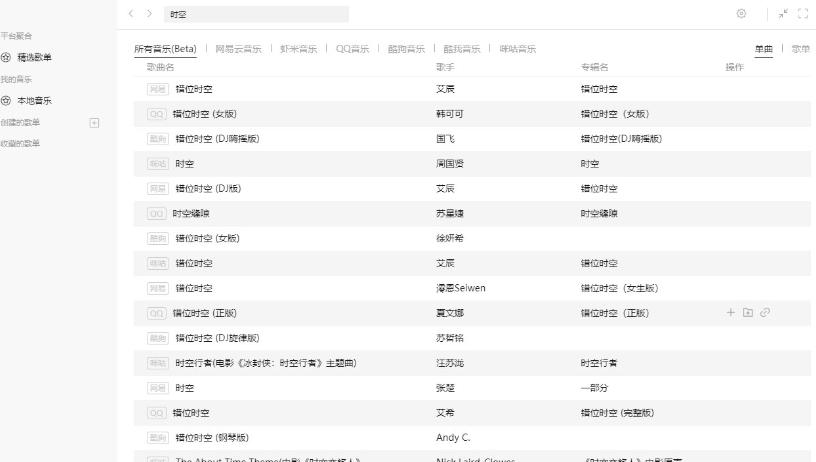Show 歌单 playlist results
Viewport: 816px width, 462px height.
(x=800, y=49)
